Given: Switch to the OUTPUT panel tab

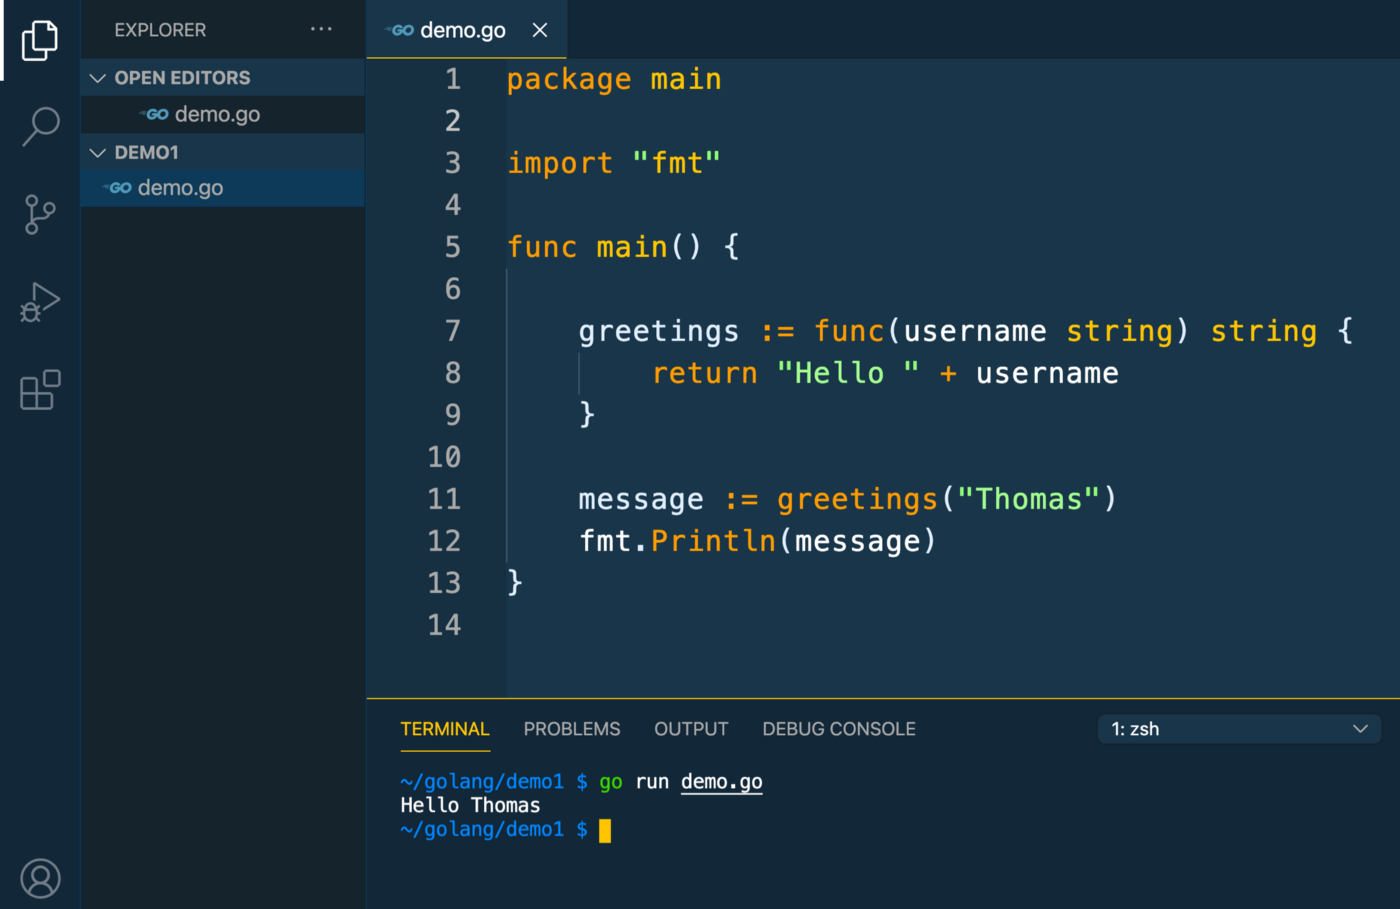Looking at the screenshot, I should 691,729.
